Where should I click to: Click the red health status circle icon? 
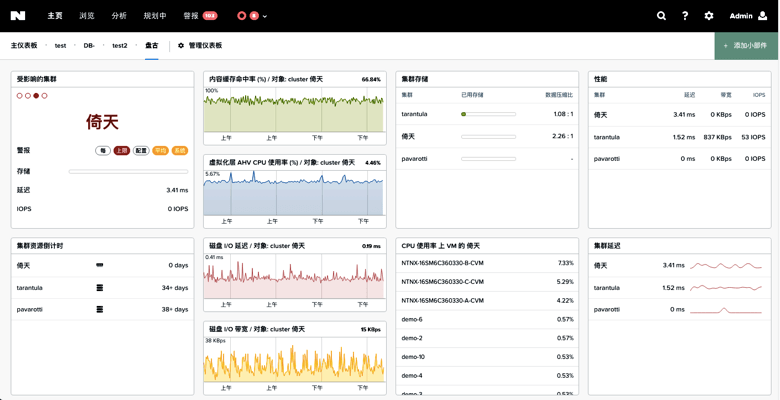[x=242, y=16]
